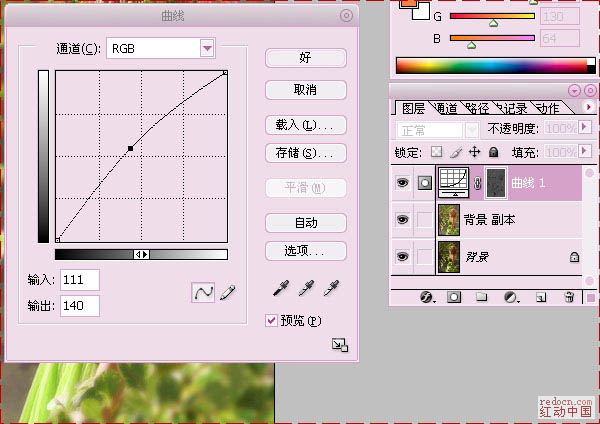Select the layer mask thumbnail of 曲线 1
600x424 pixels.
pyautogui.click(x=496, y=183)
